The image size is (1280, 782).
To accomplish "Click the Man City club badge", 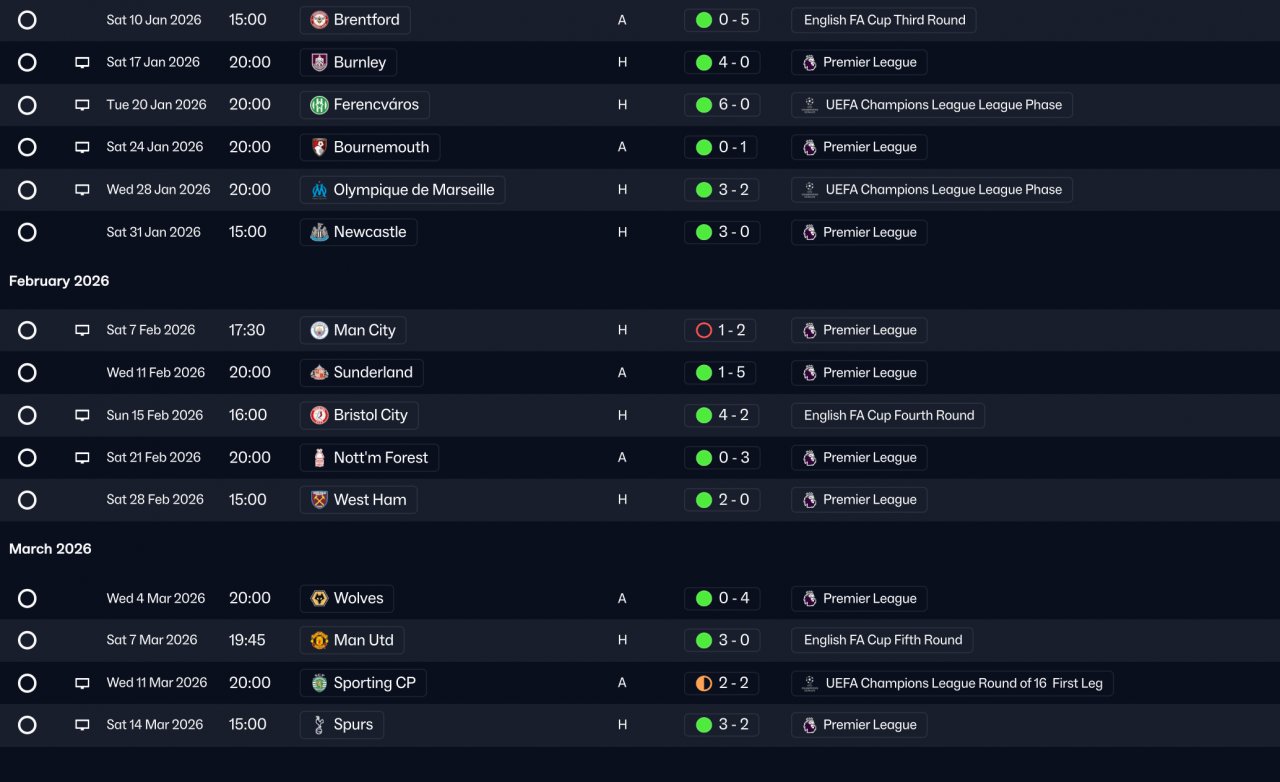I will point(319,330).
